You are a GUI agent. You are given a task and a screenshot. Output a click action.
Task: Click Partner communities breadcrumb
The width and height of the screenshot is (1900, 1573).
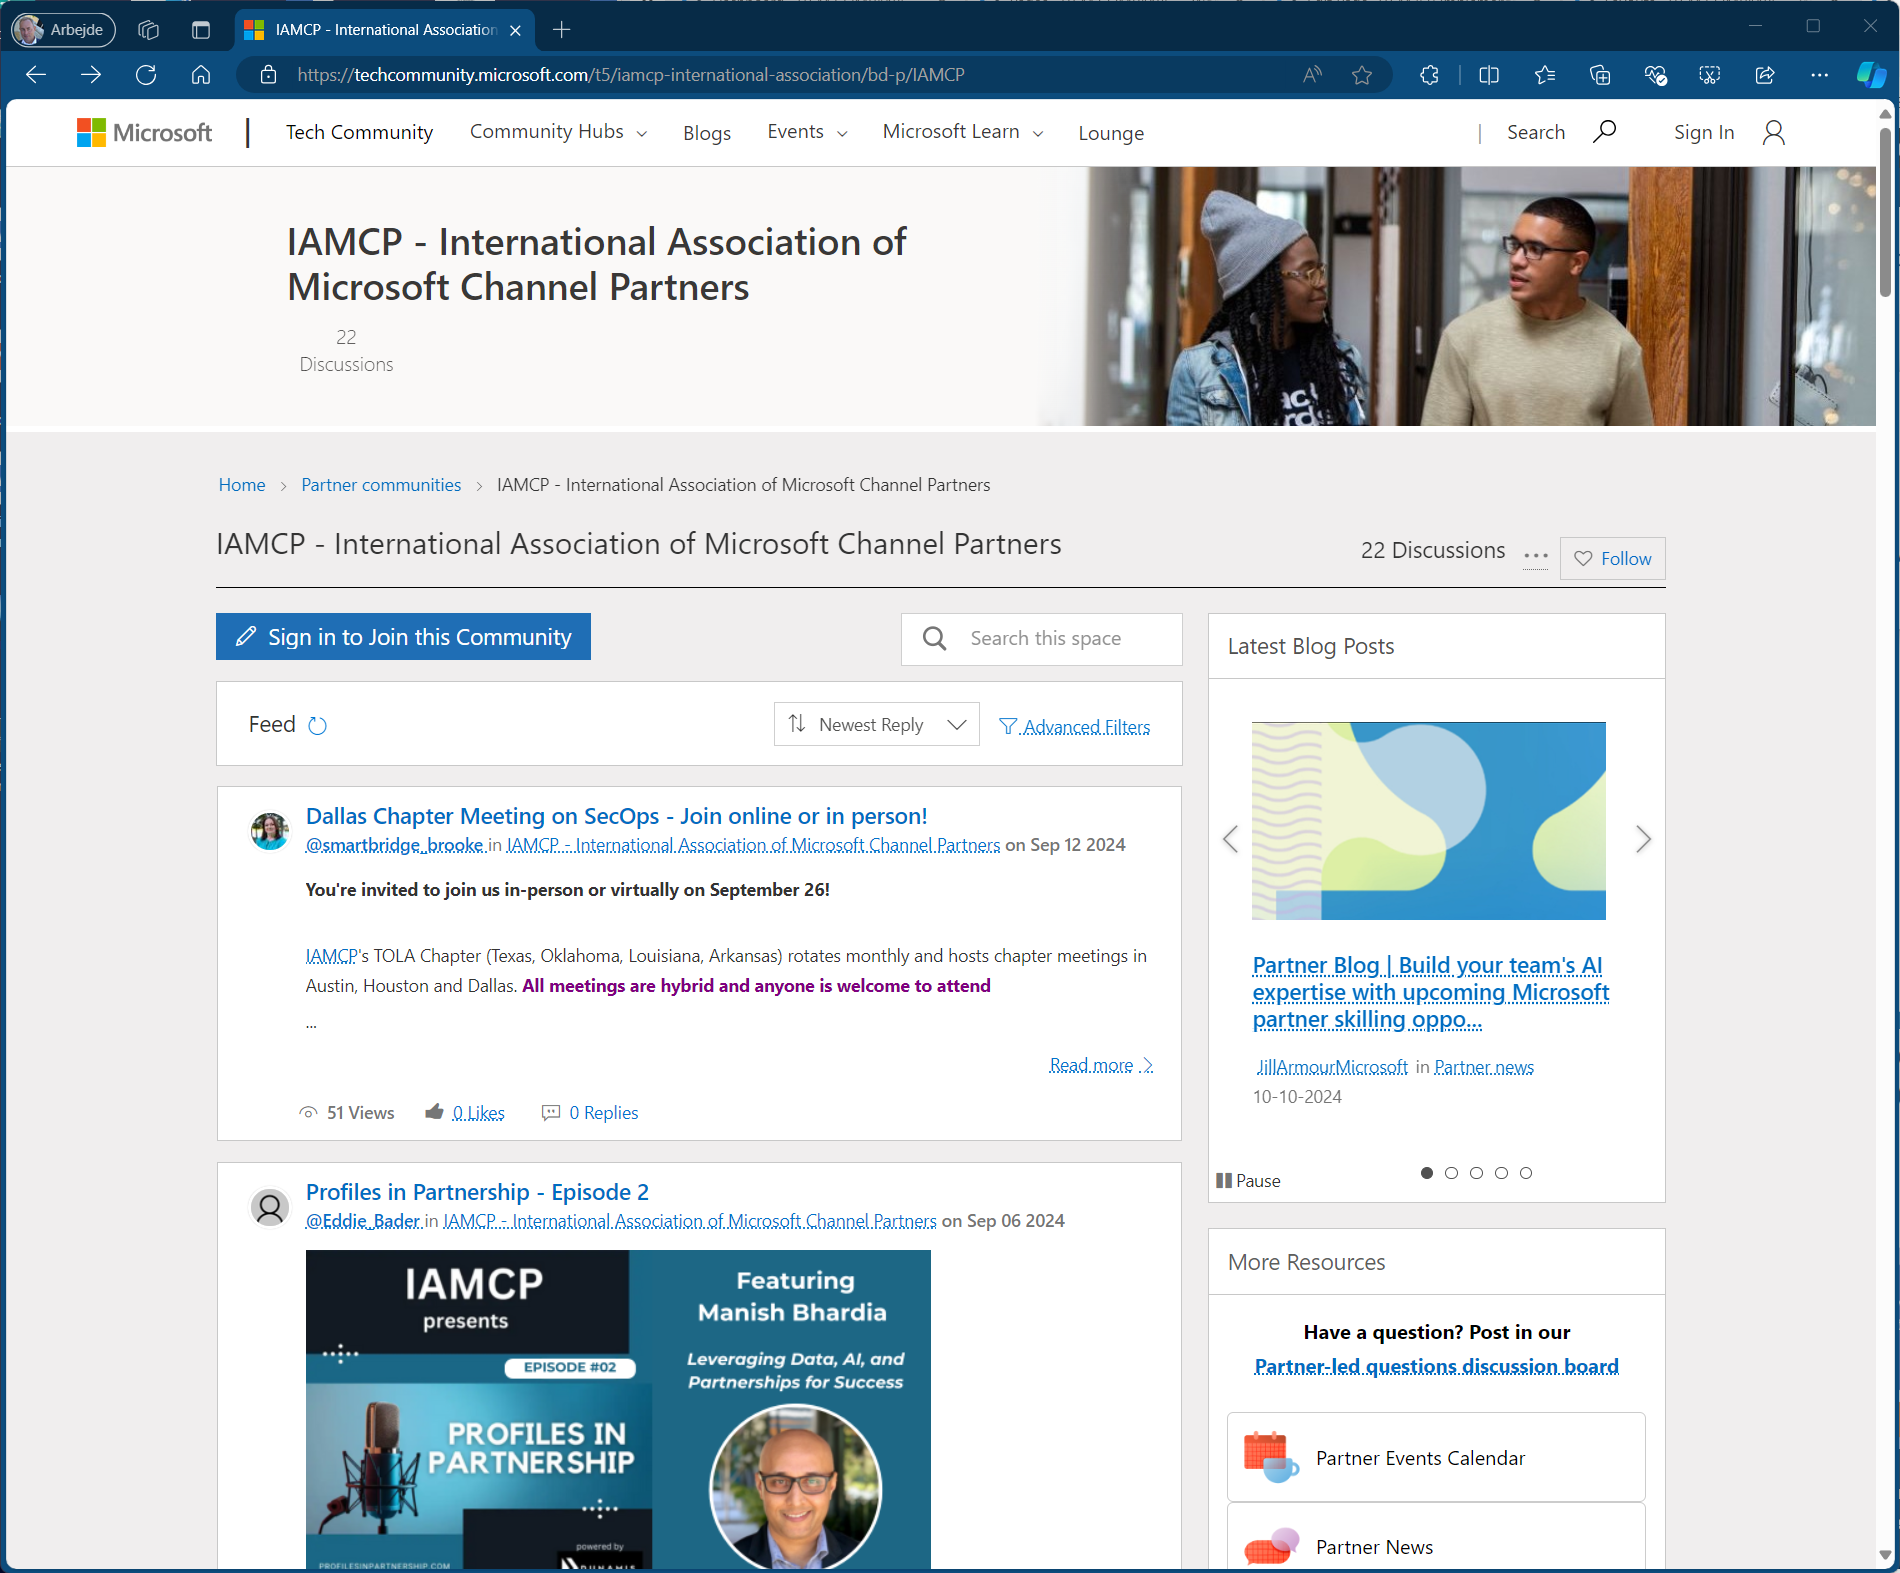pyautogui.click(x=381, y=485)
